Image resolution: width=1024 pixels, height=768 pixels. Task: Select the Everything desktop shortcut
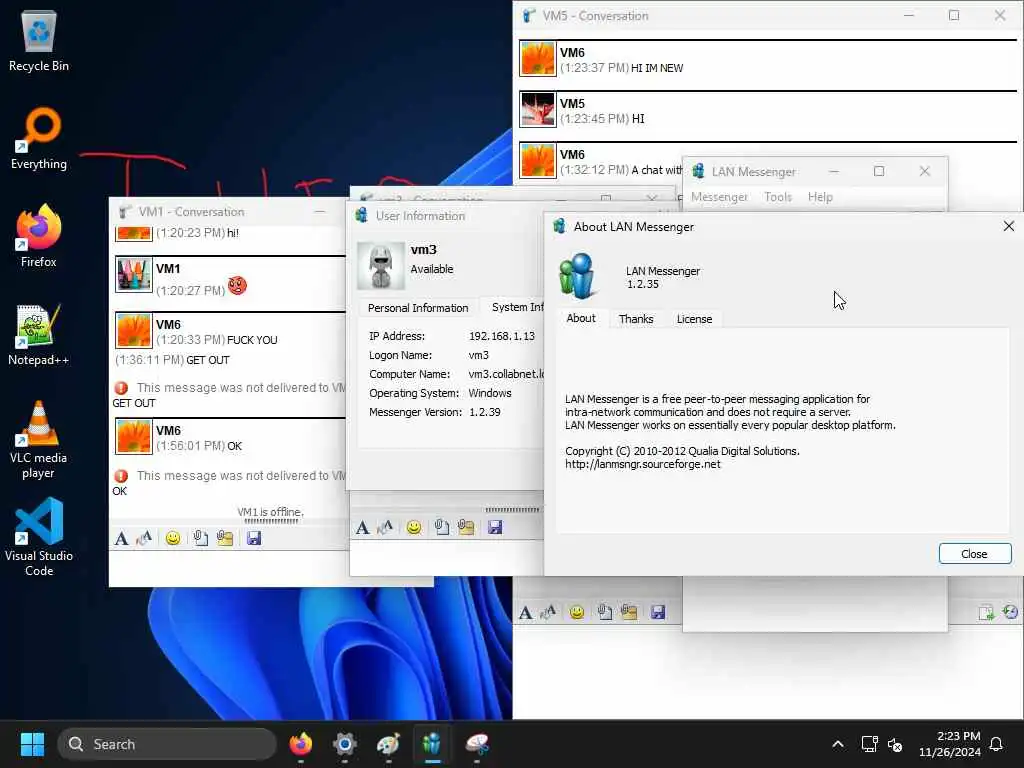click(39, 138)
